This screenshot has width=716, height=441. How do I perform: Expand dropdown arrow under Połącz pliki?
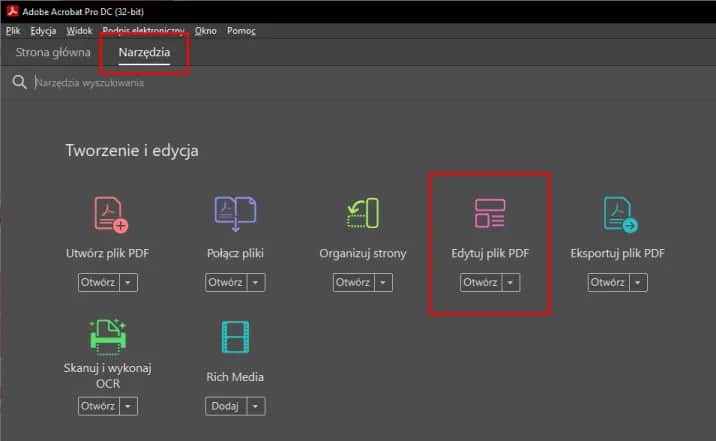256,283
